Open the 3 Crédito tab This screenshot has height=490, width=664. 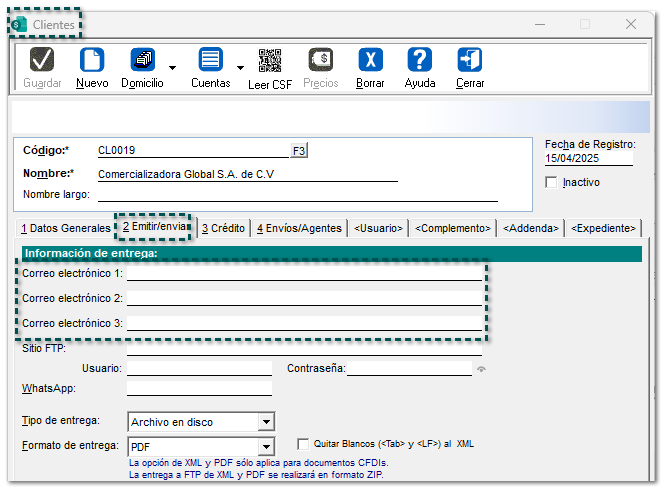click(x=222, y=228)
